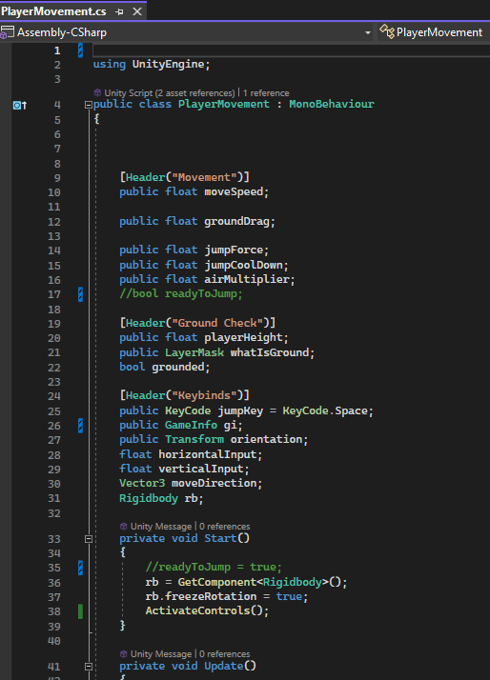Screen dimensions: 490x680
Task: Click the playerHeight variable name
Action: coord(243,337)
